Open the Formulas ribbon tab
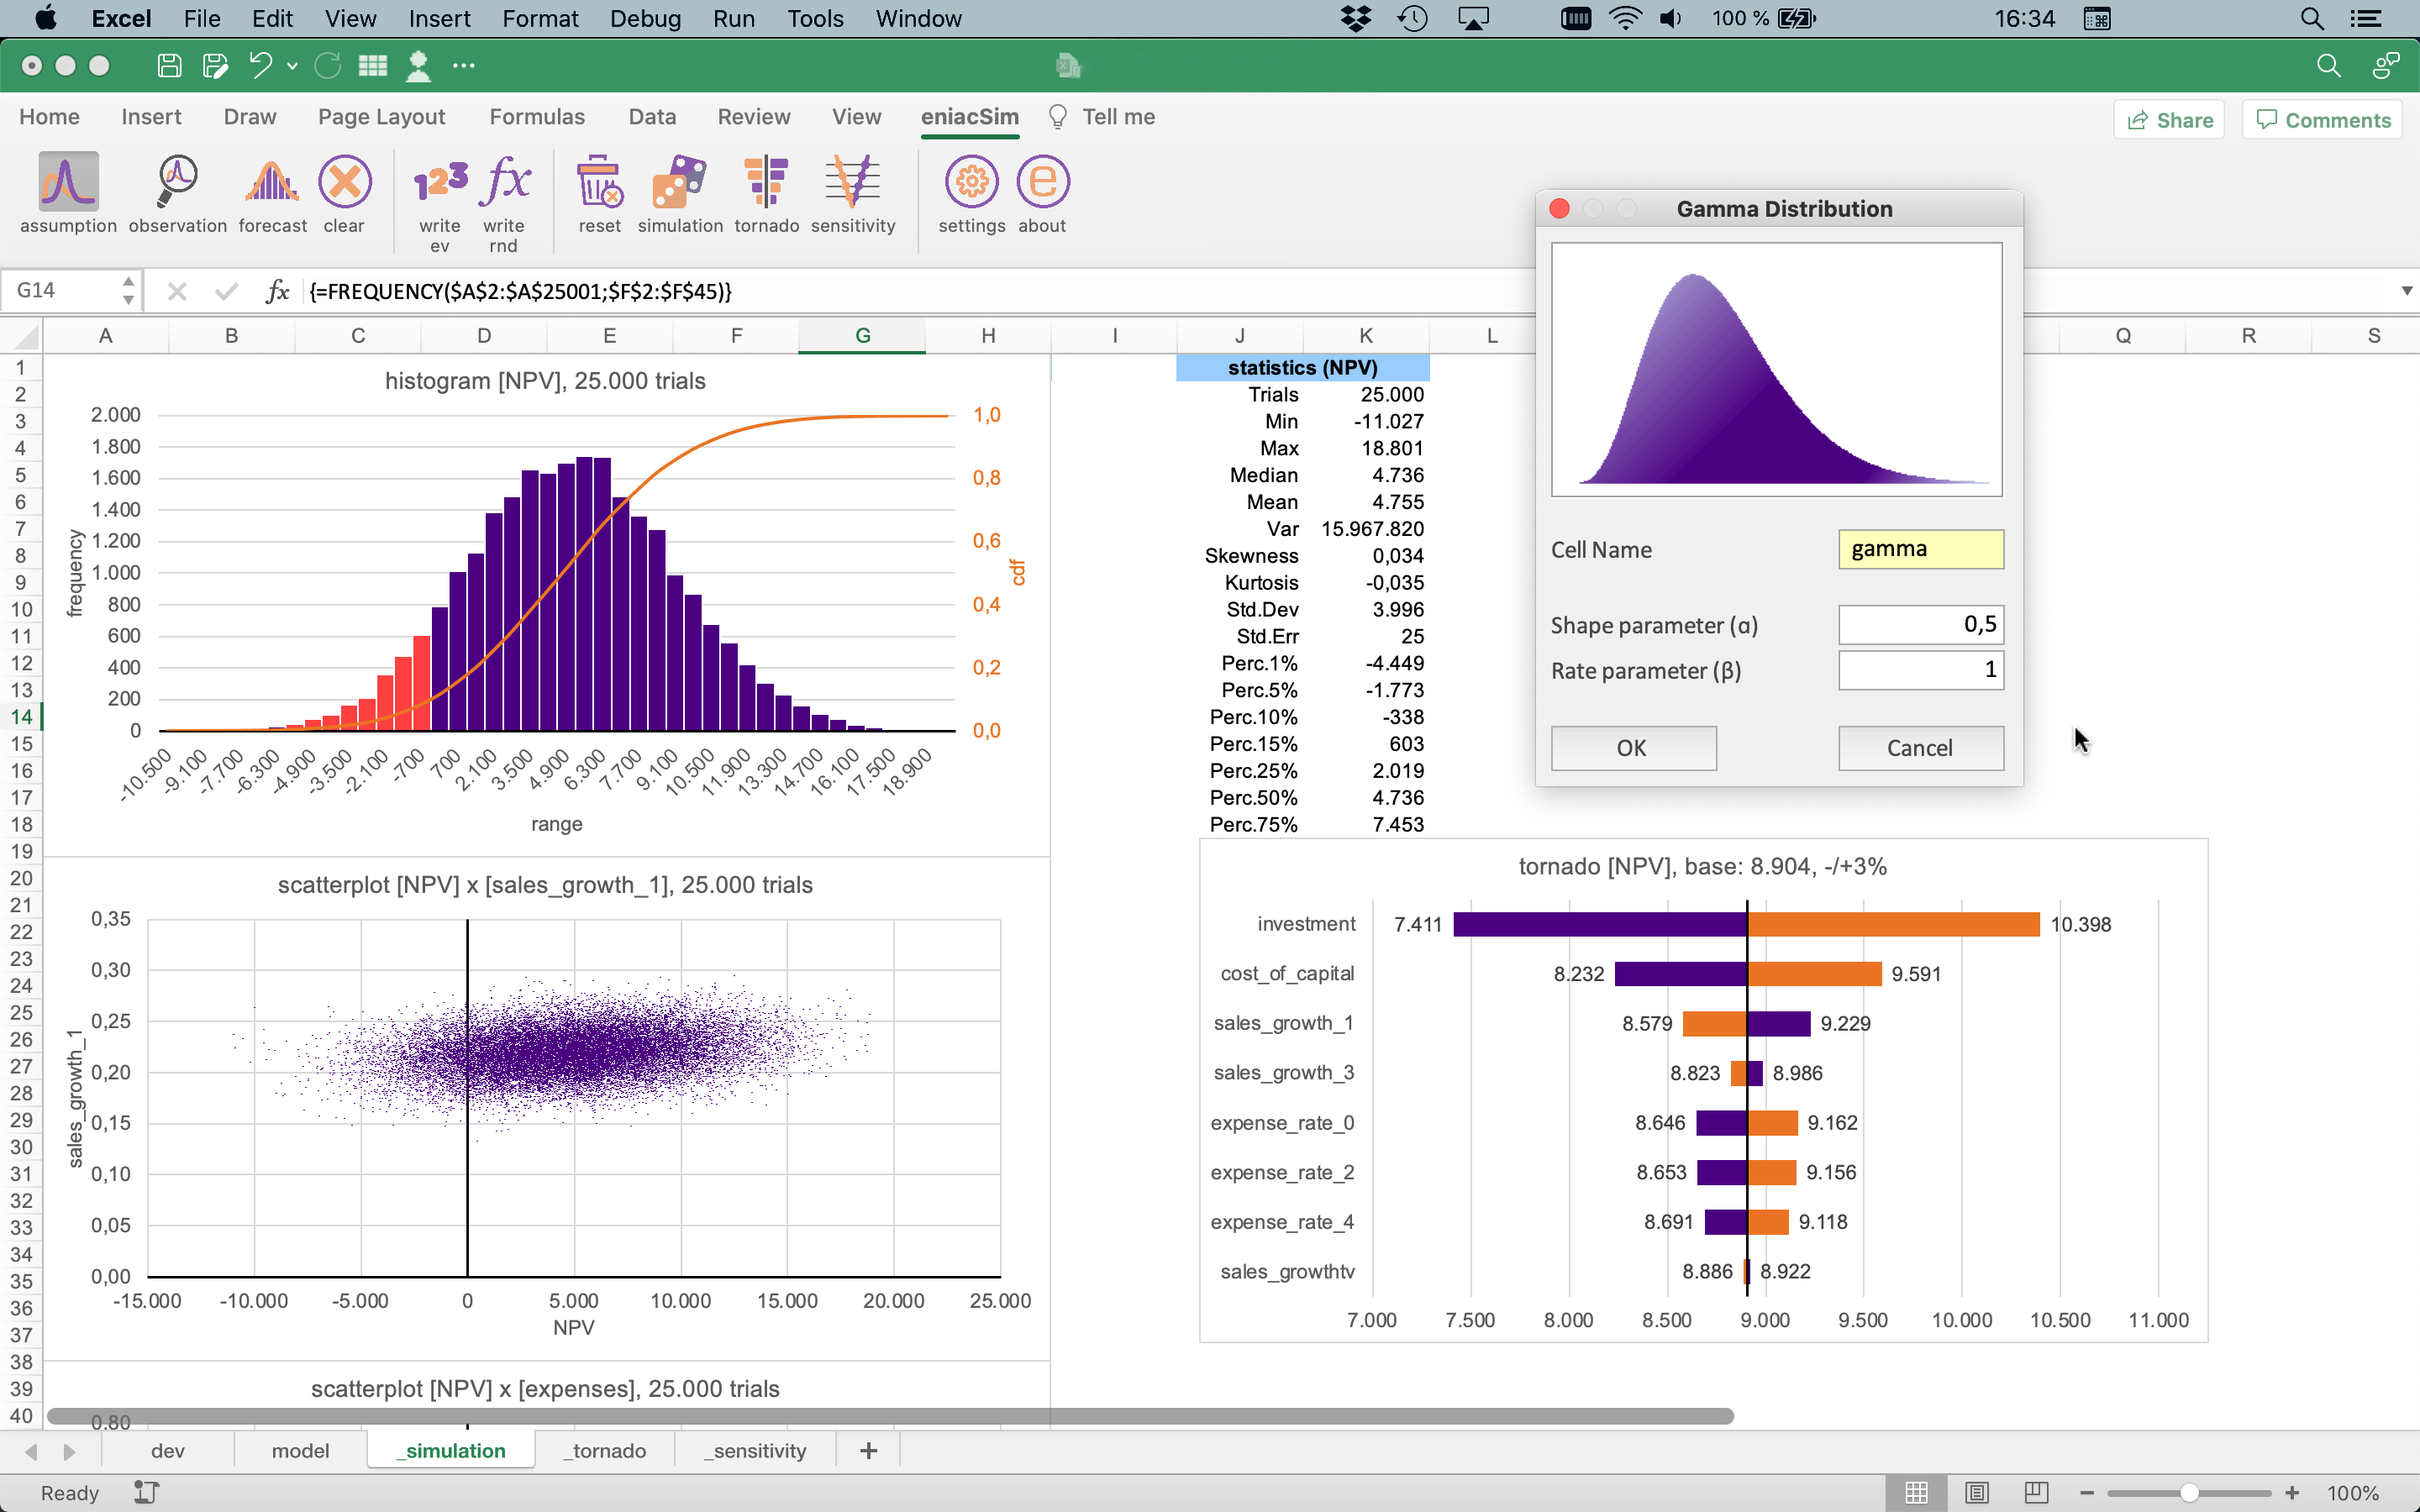Image resolution: width=2420 pixels, height=1512 pixels. (x=537, y=117)
